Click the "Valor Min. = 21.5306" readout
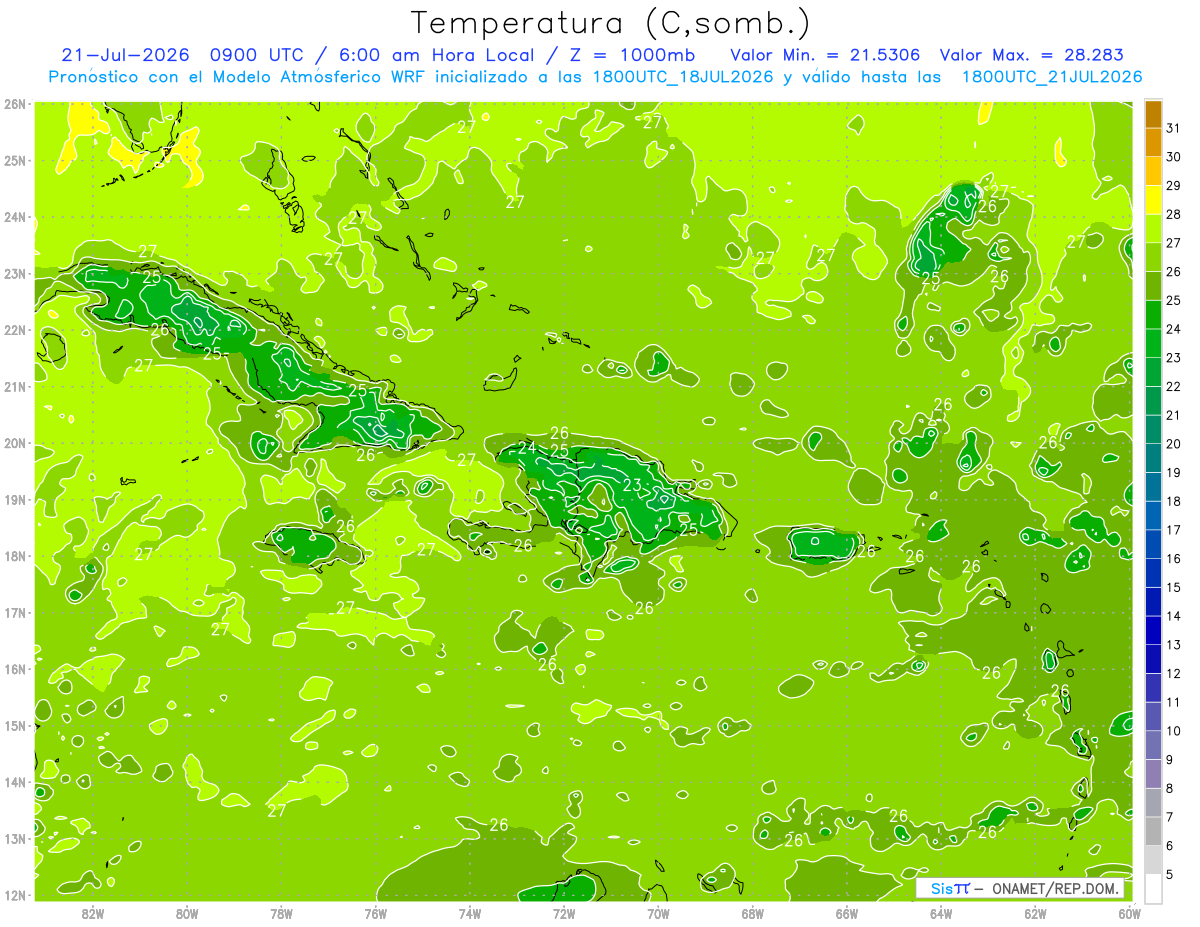 [825, 55]
